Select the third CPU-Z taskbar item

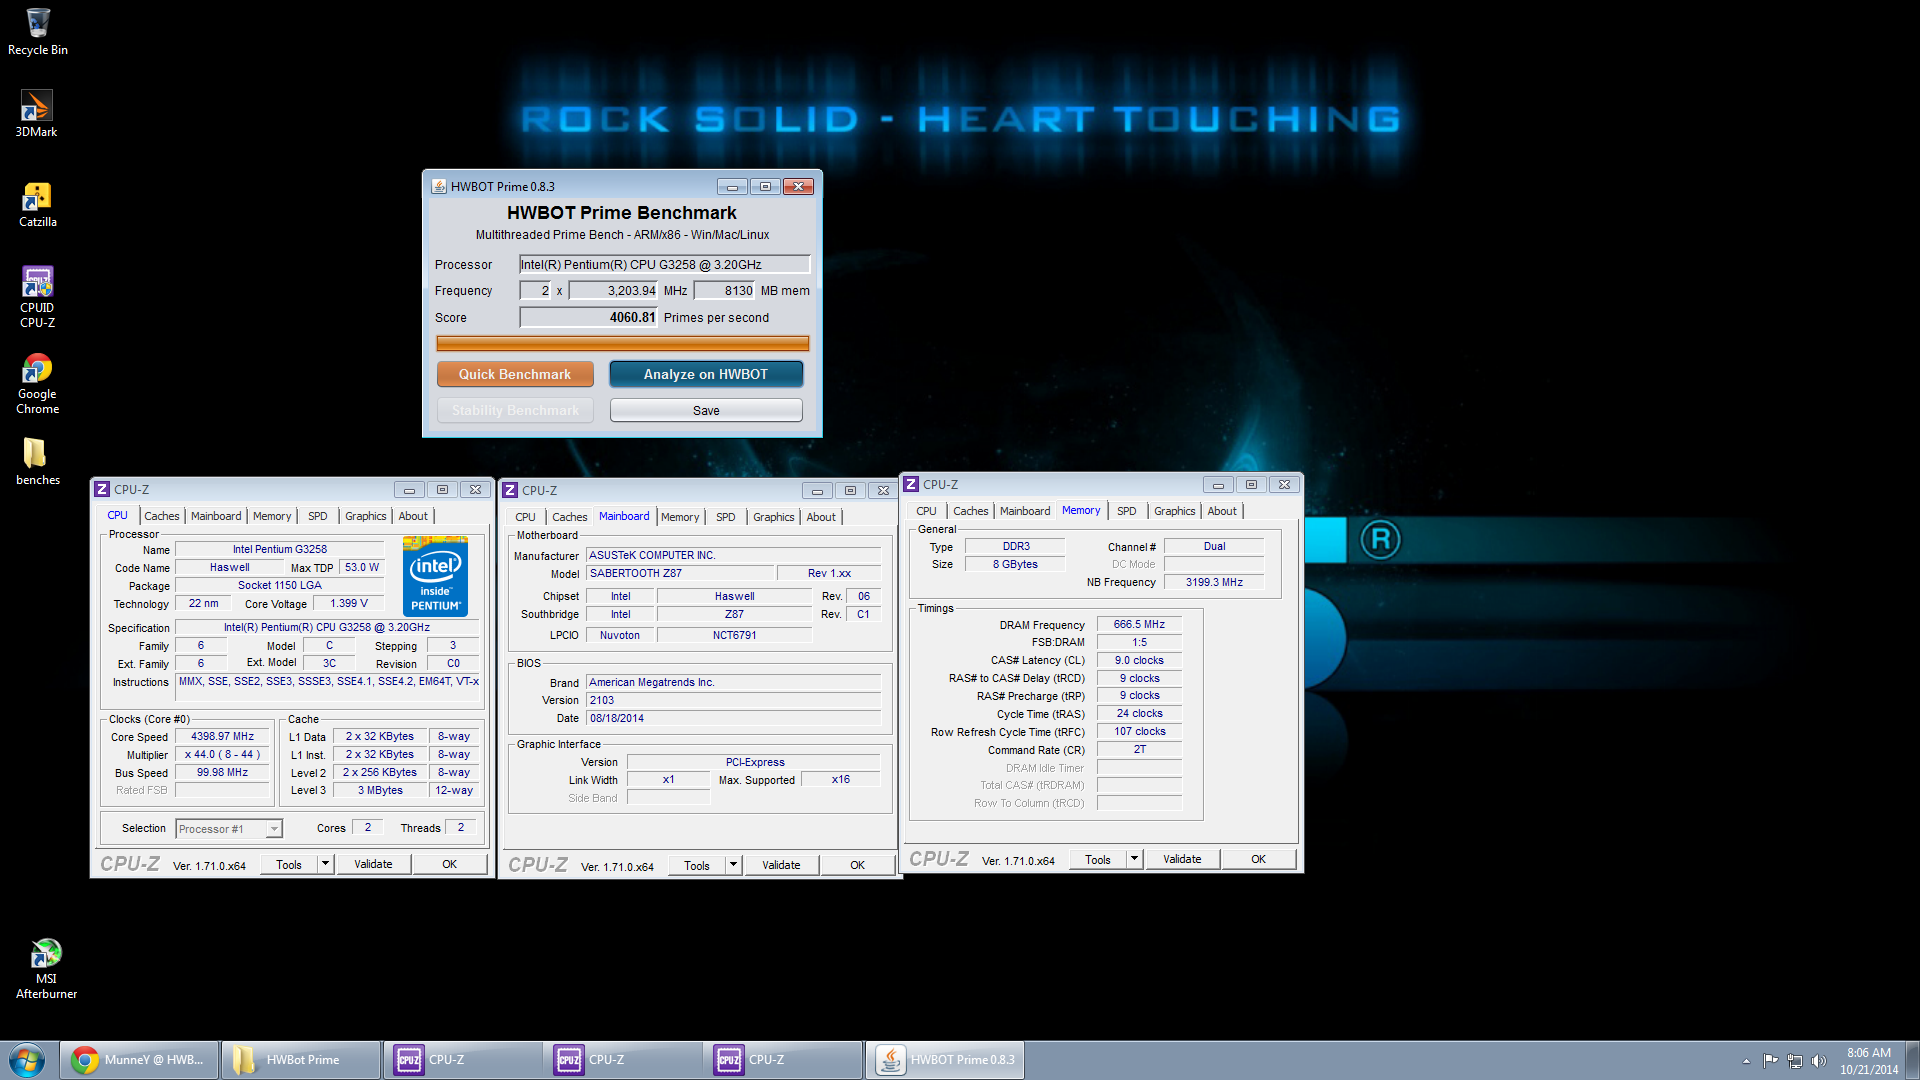coord(783,1060)
